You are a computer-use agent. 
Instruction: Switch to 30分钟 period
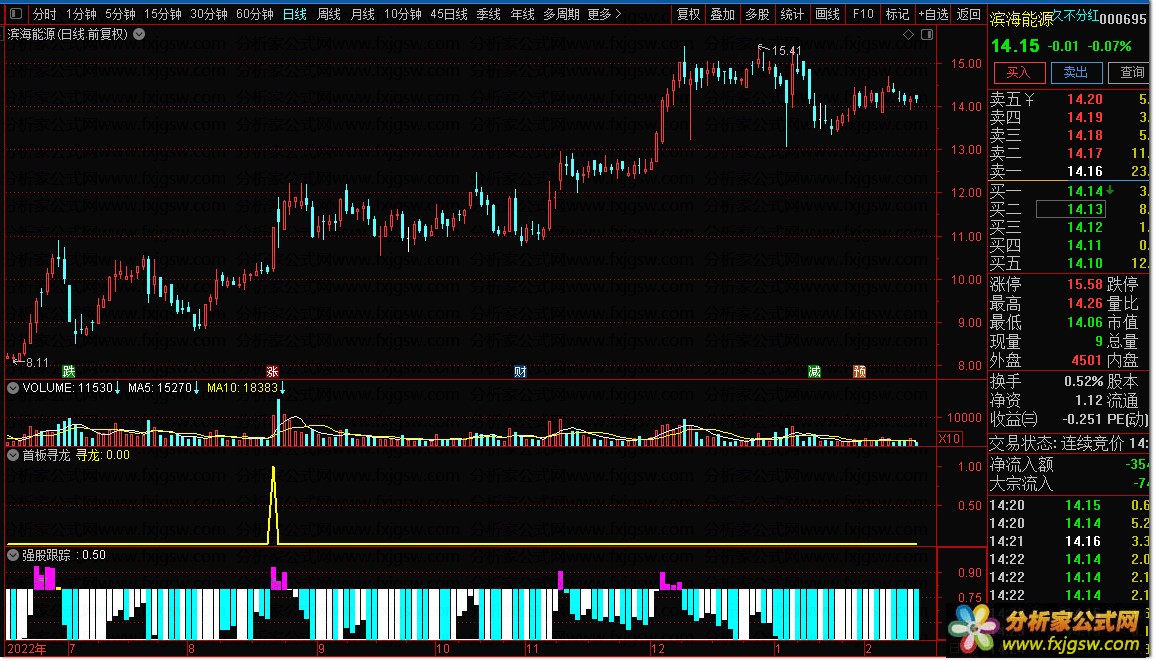click(209, 14)
